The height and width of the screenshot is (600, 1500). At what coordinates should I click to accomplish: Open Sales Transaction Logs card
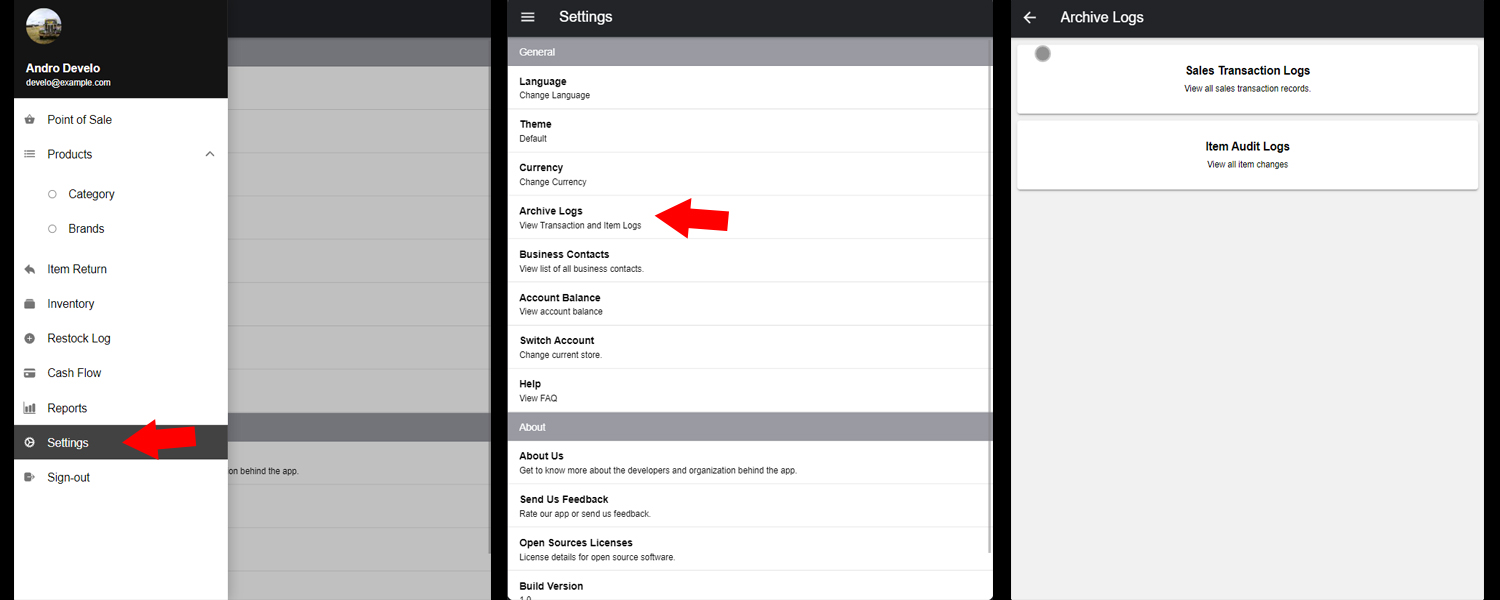1247,79
